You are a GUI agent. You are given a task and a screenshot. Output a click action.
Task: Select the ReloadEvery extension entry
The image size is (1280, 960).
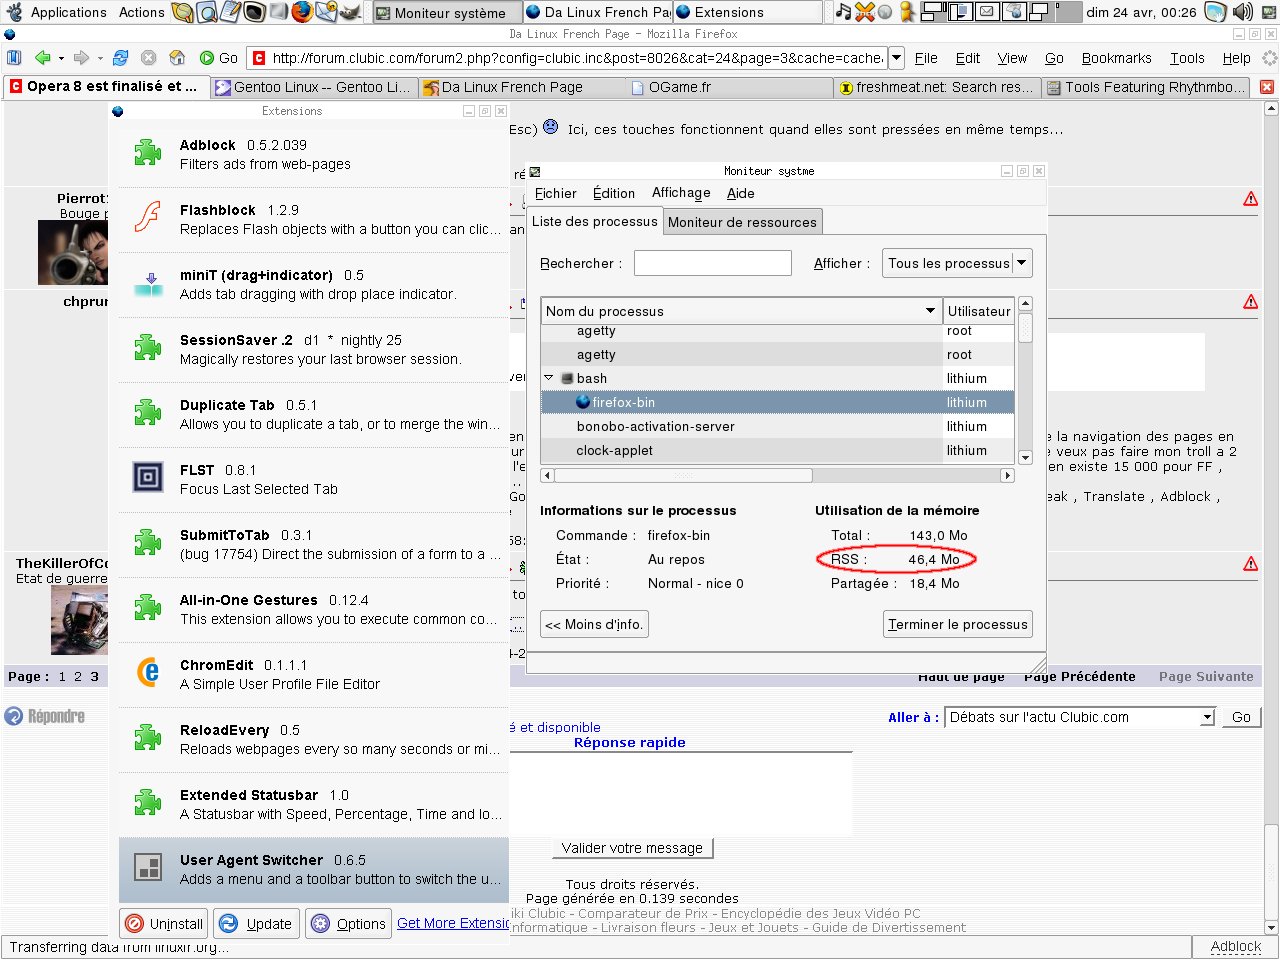tap(314, 739)
